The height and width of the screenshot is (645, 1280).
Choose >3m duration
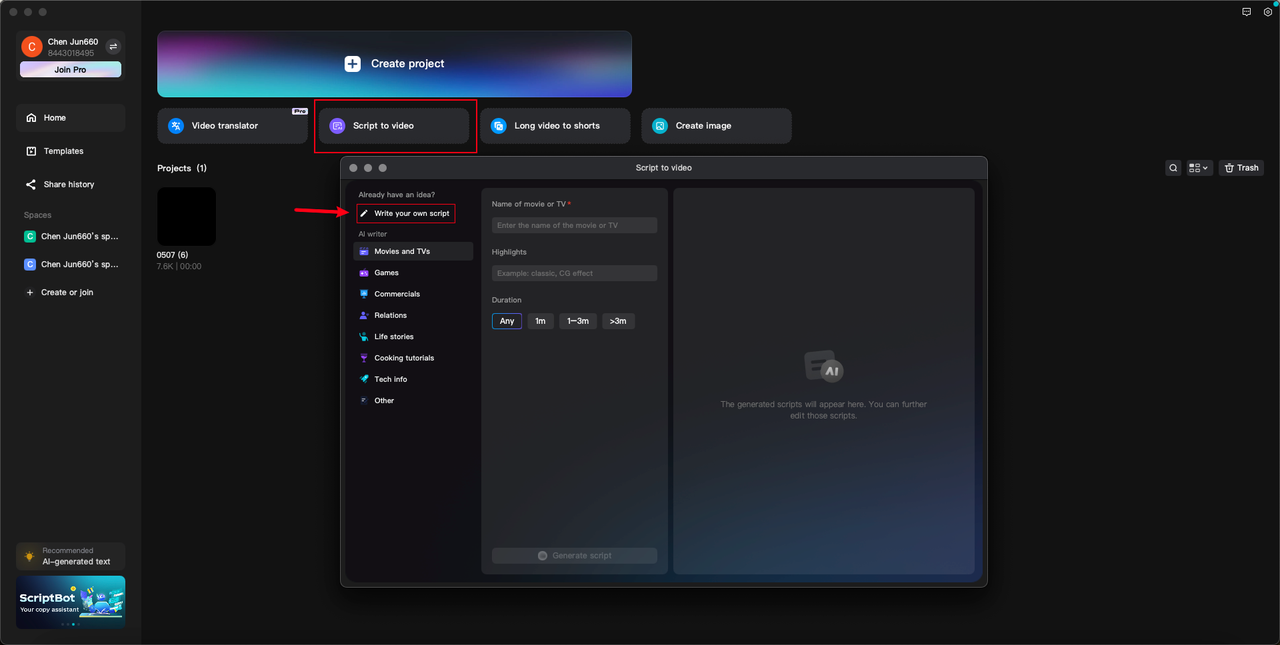(x=618, y=321)
